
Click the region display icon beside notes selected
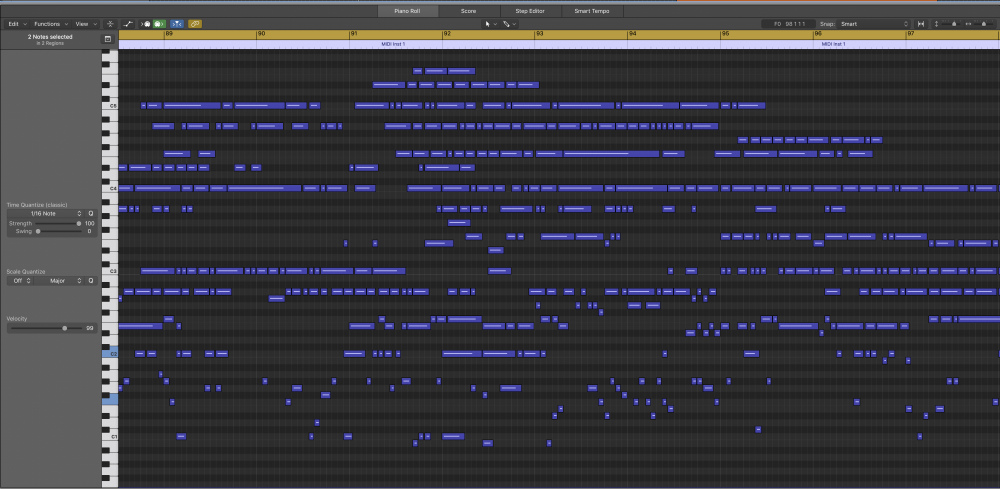pyautogui.click(x=108, y=39)
